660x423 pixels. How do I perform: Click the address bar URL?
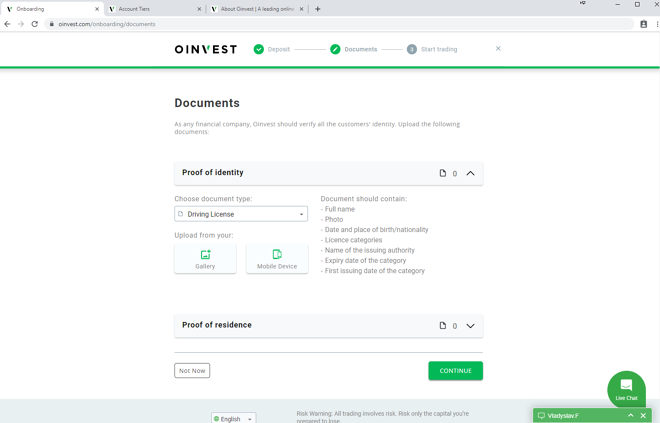[x=107, y=24]
